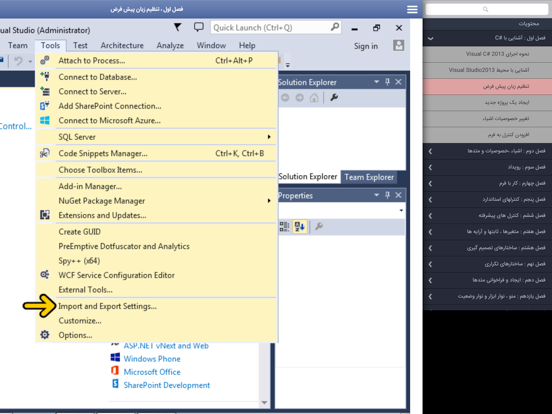Open the Undo history dropdown arrow
552x414 pixels.
click(x=30, y=62)
